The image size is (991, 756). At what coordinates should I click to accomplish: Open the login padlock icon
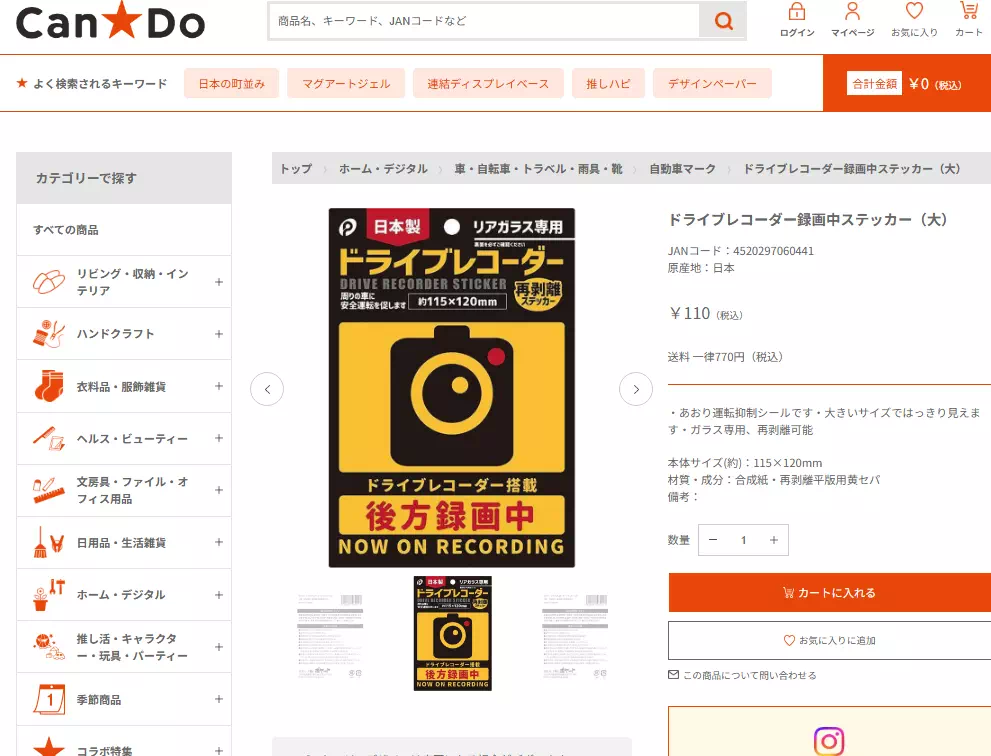797,14
